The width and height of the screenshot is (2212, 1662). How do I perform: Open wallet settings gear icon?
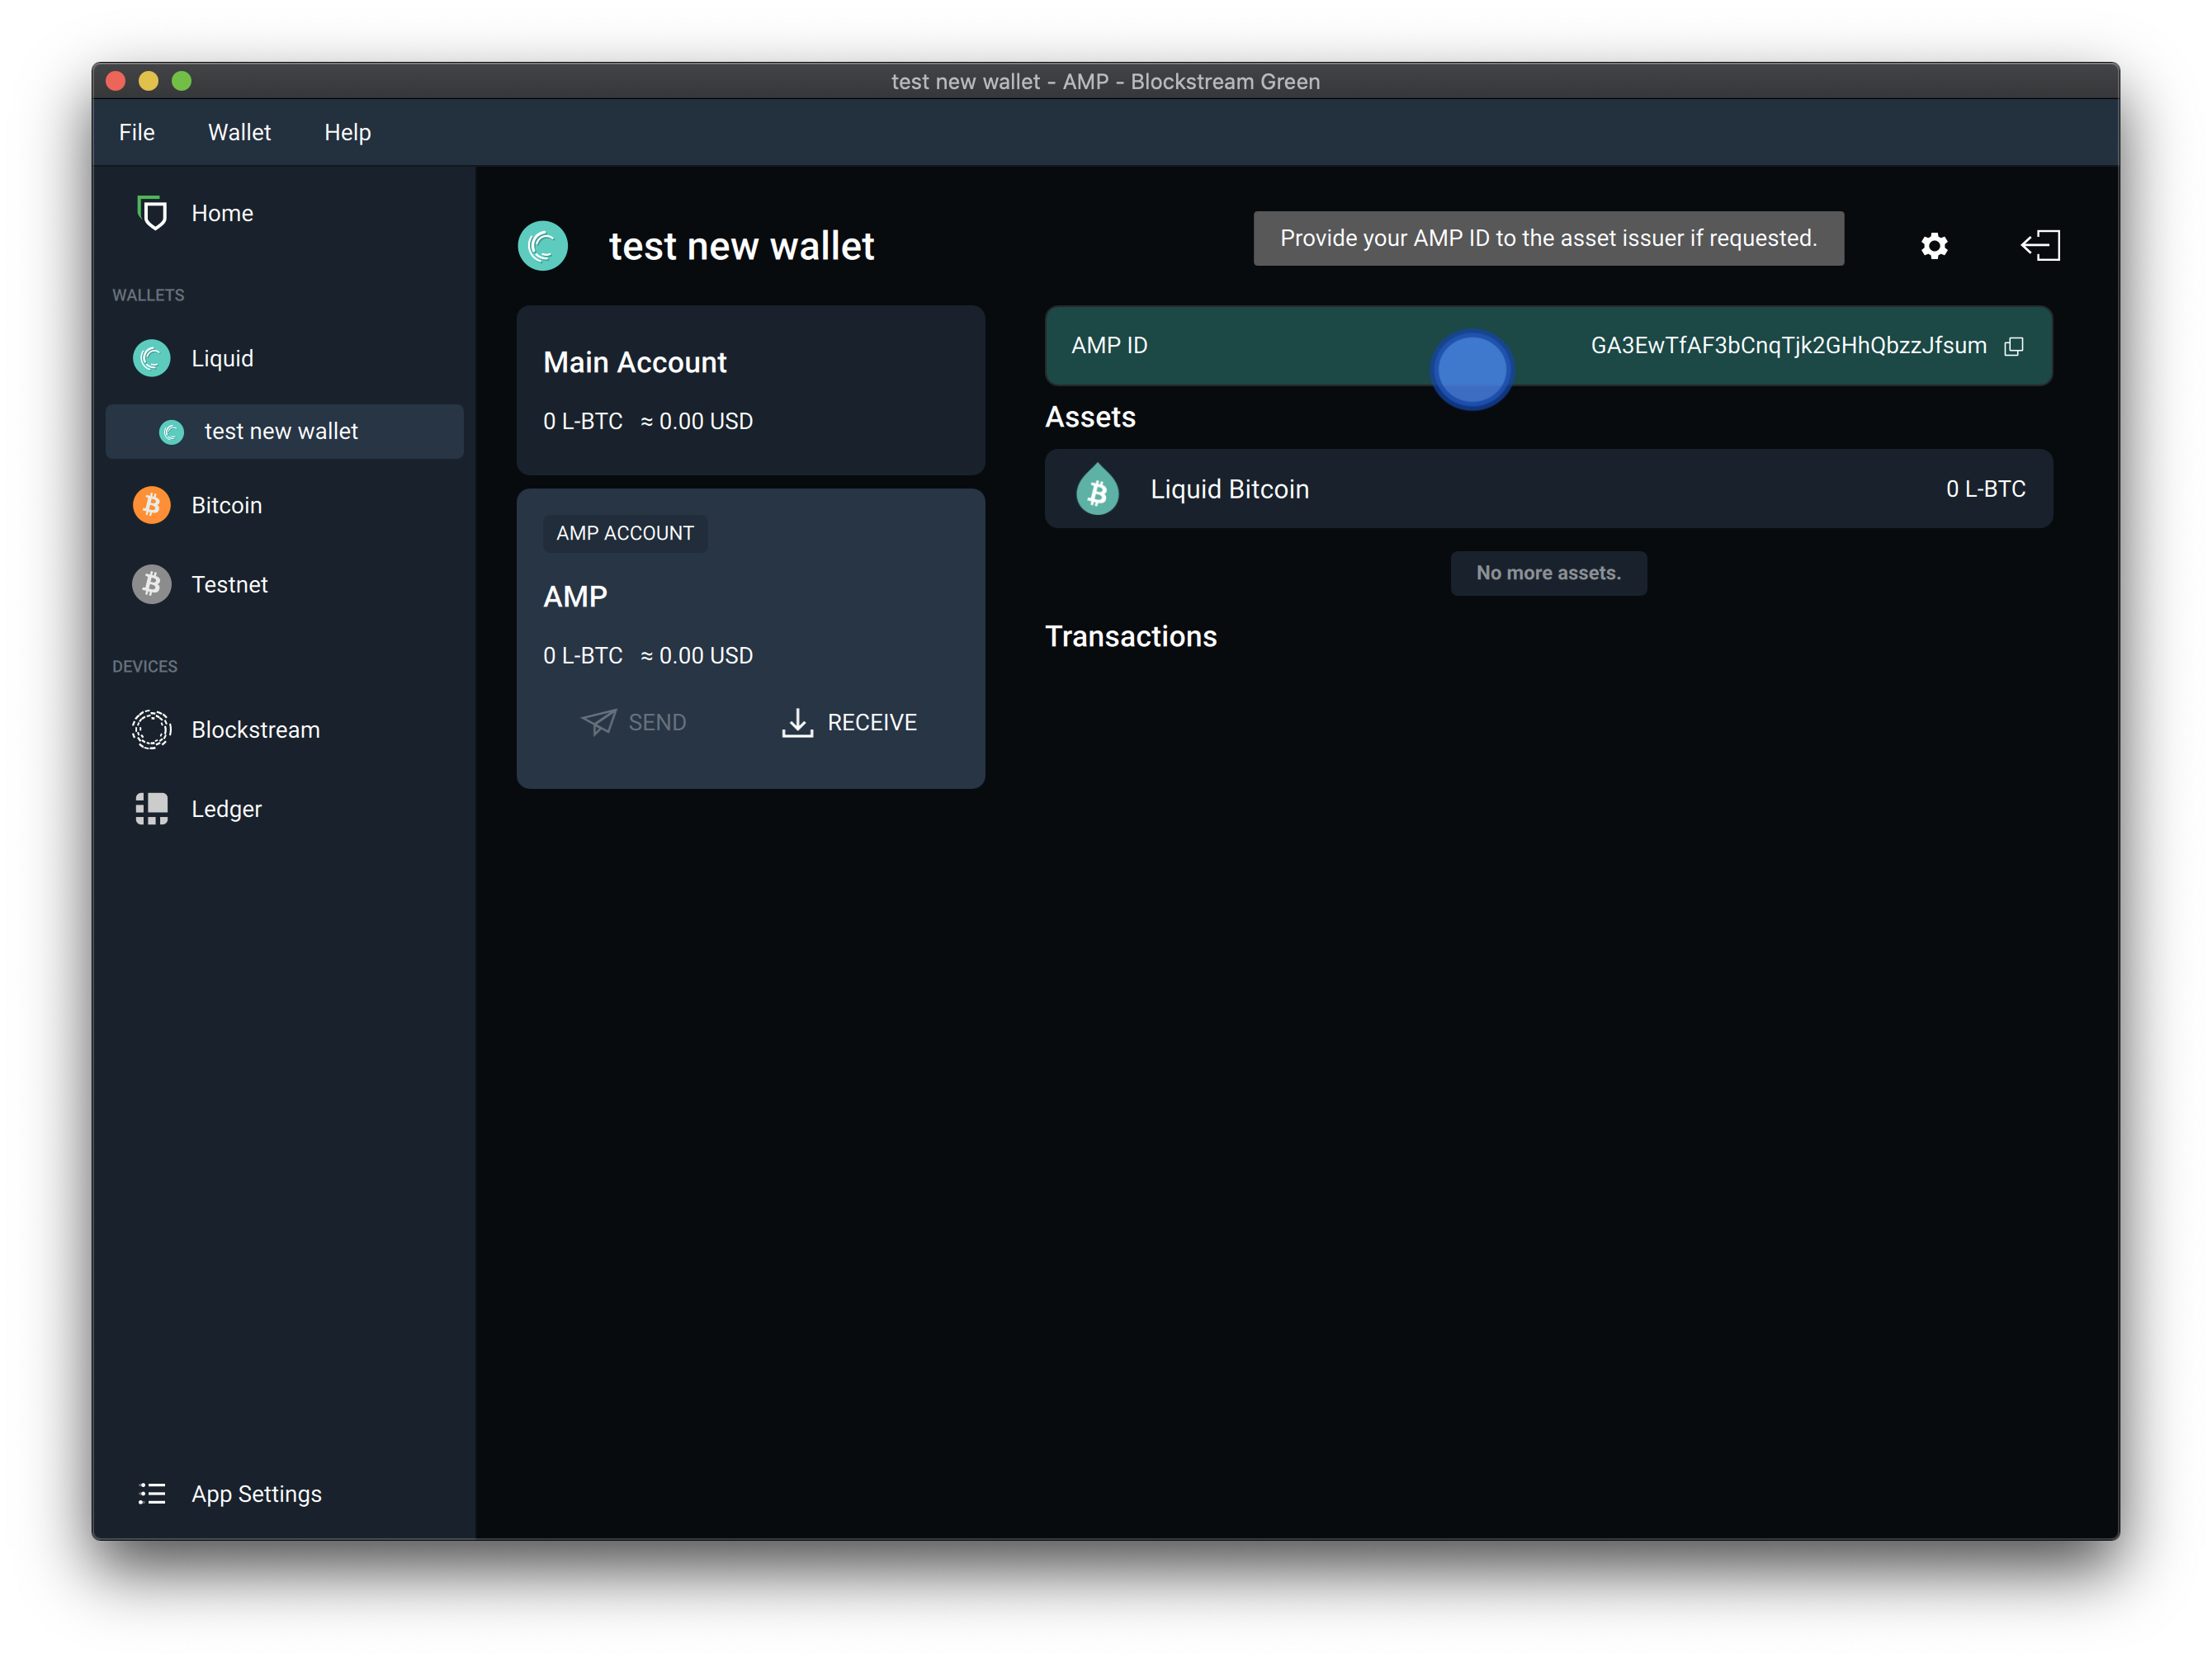[x=1934, y=246]
